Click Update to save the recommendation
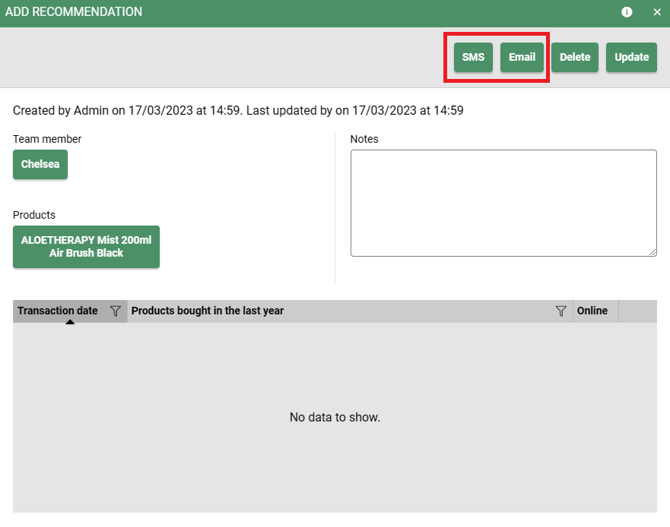The image size is (670, 527). pyautogui.click(x=631, y=57)
